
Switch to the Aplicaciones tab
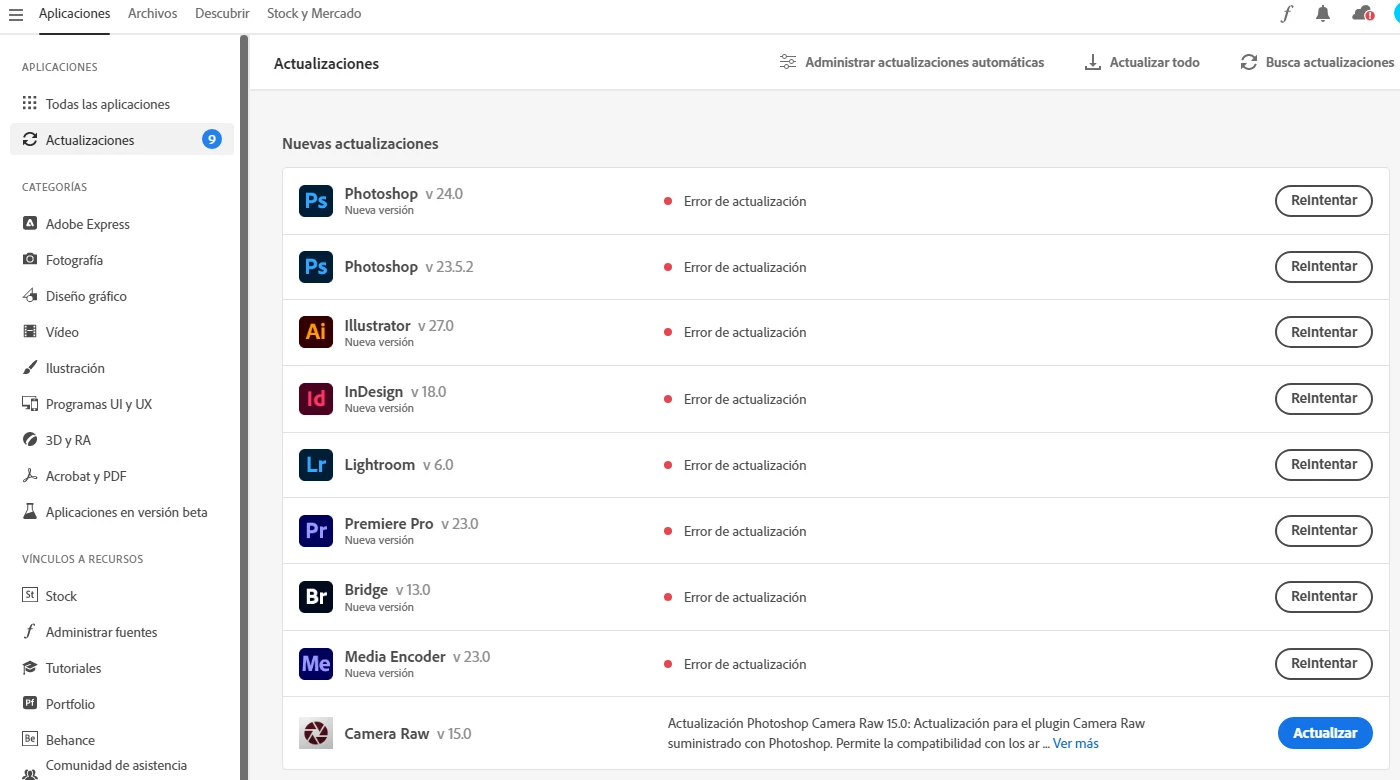pyautogui.click(x=75, y=14)
